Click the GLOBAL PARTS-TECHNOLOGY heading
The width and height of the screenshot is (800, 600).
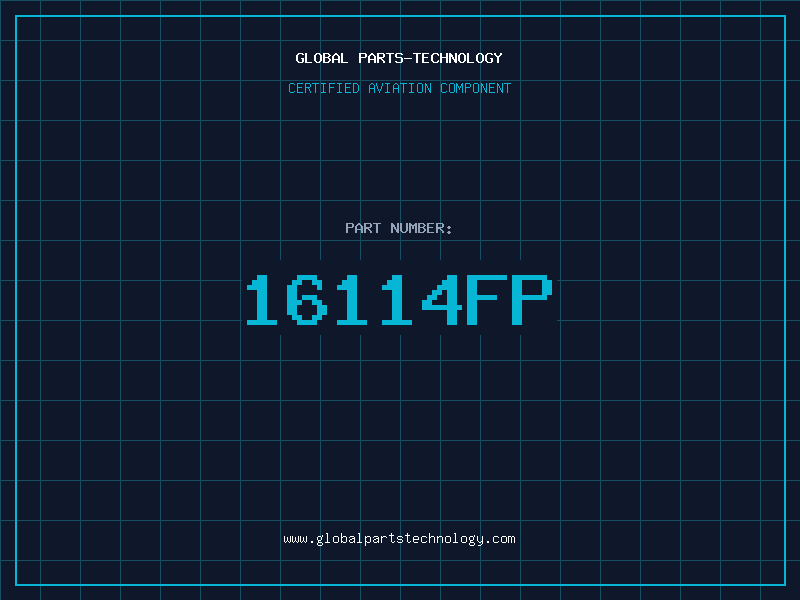point(399,58)
